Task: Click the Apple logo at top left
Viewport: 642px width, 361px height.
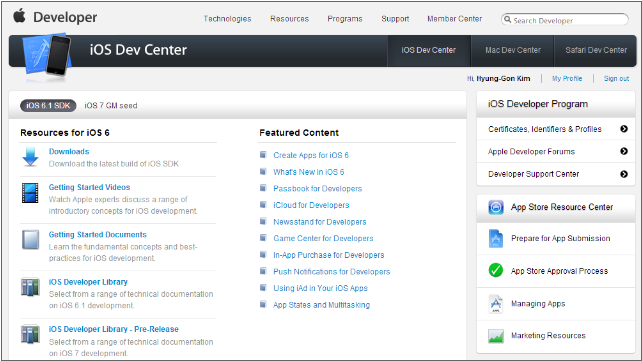Action: click(19, 16)
